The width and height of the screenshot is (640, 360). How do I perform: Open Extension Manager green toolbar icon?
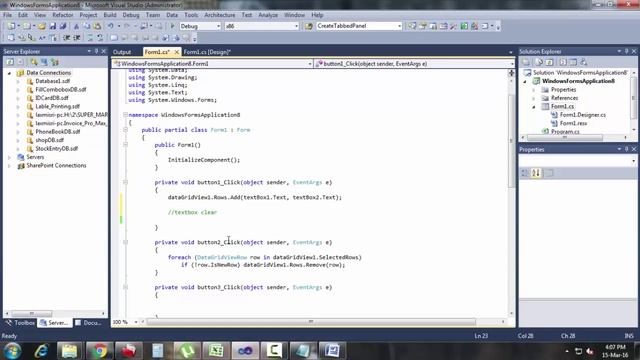click(464, 26)
